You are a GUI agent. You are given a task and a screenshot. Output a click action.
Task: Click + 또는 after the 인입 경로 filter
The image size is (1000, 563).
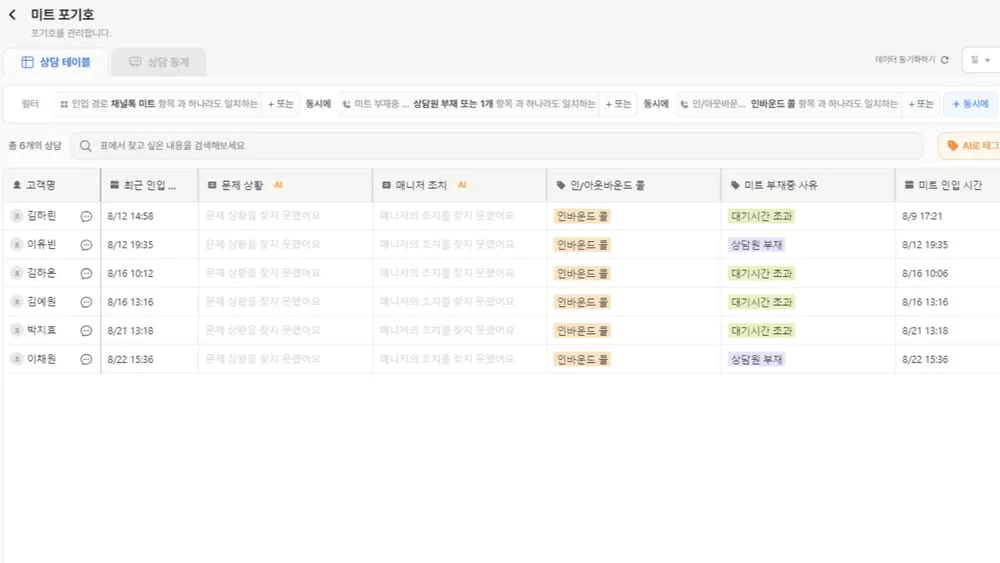[x=281, y=104]
